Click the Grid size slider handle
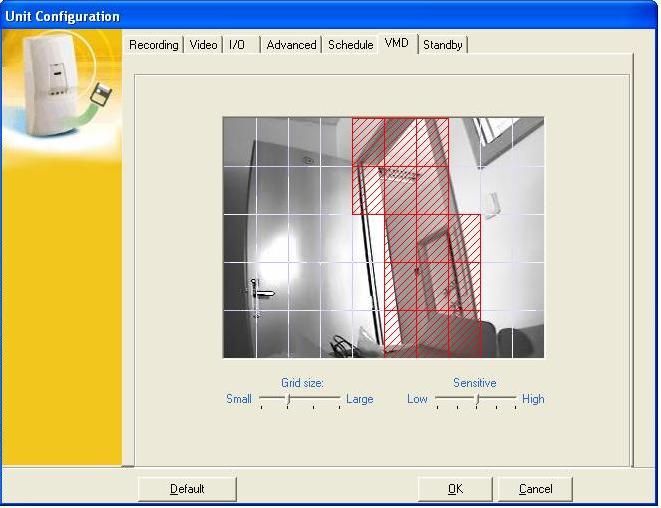The height and width of the screenshot is (508, 661). (287, 399)
